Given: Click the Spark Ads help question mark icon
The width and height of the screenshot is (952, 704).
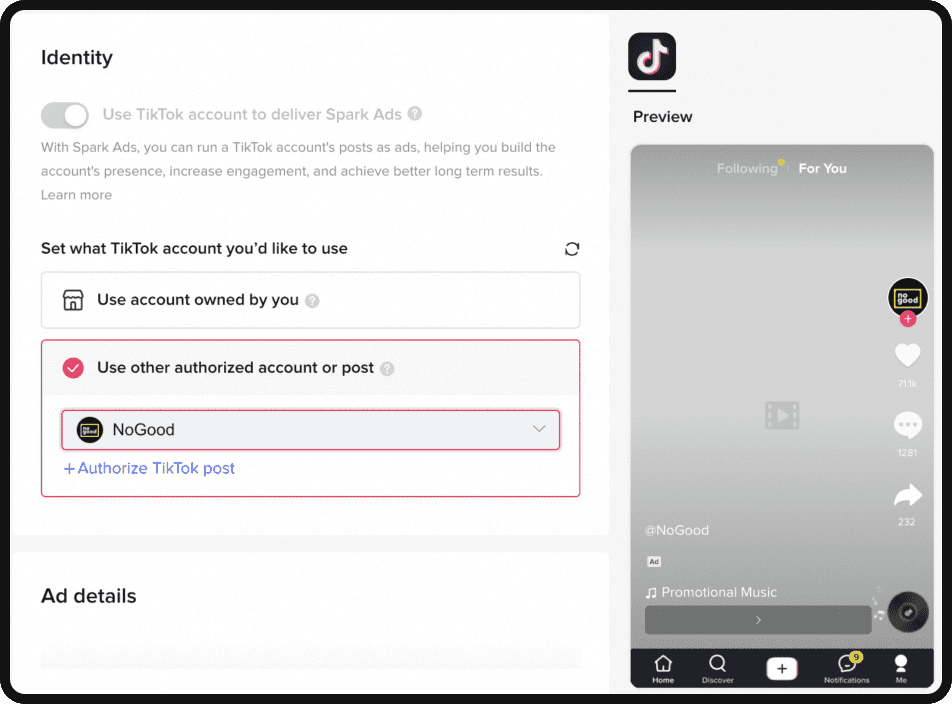Looking at the screenshot, I should click(x=415, y=114).
